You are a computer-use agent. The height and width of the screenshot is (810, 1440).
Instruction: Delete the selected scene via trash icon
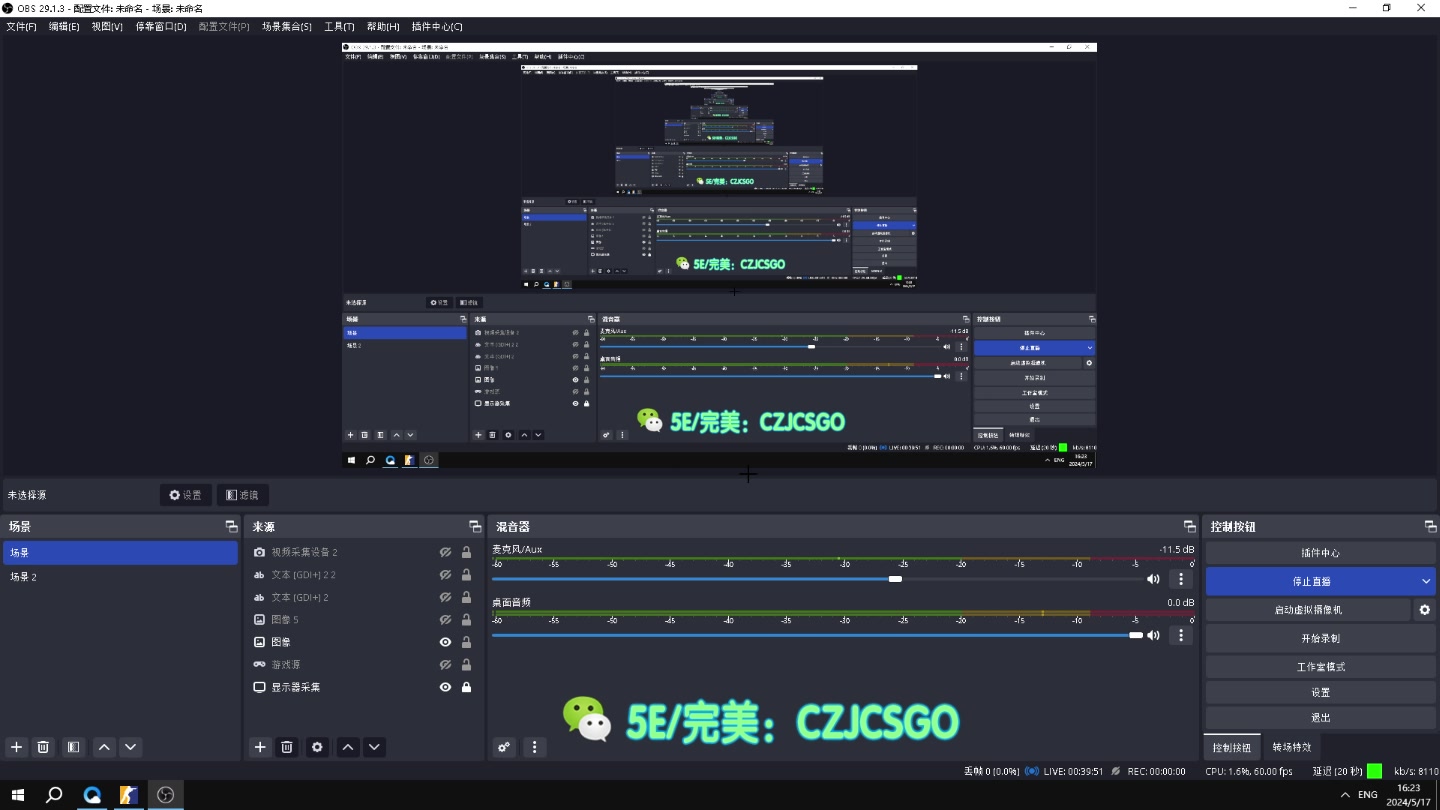tap(43, 747)
